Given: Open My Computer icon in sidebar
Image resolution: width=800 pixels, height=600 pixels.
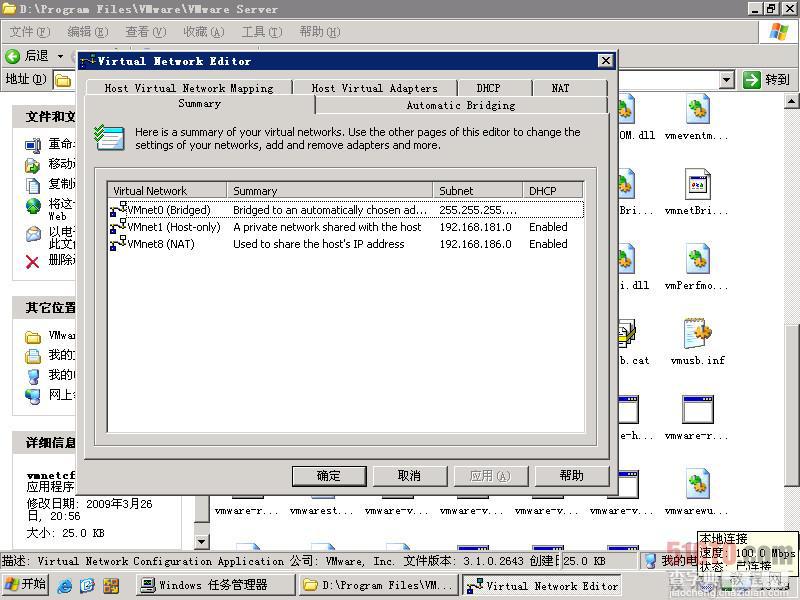Looking at the screenshot, I should (x=33, y=376).
